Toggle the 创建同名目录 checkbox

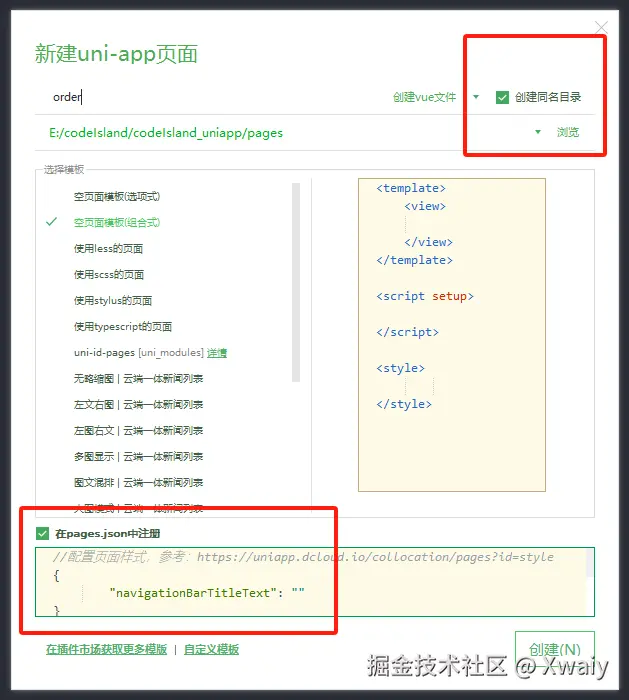coord(502,97)
